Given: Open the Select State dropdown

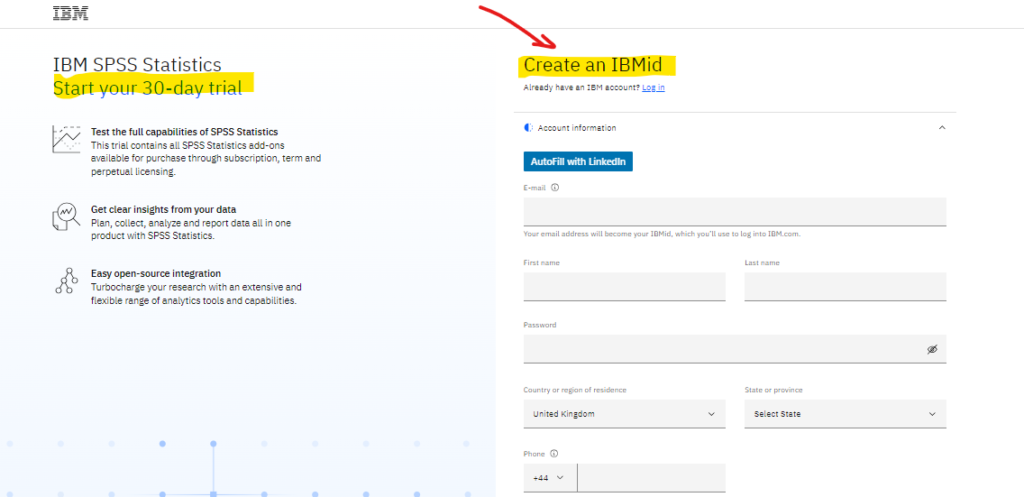Looking at the screenshot, I should point(845,414).
